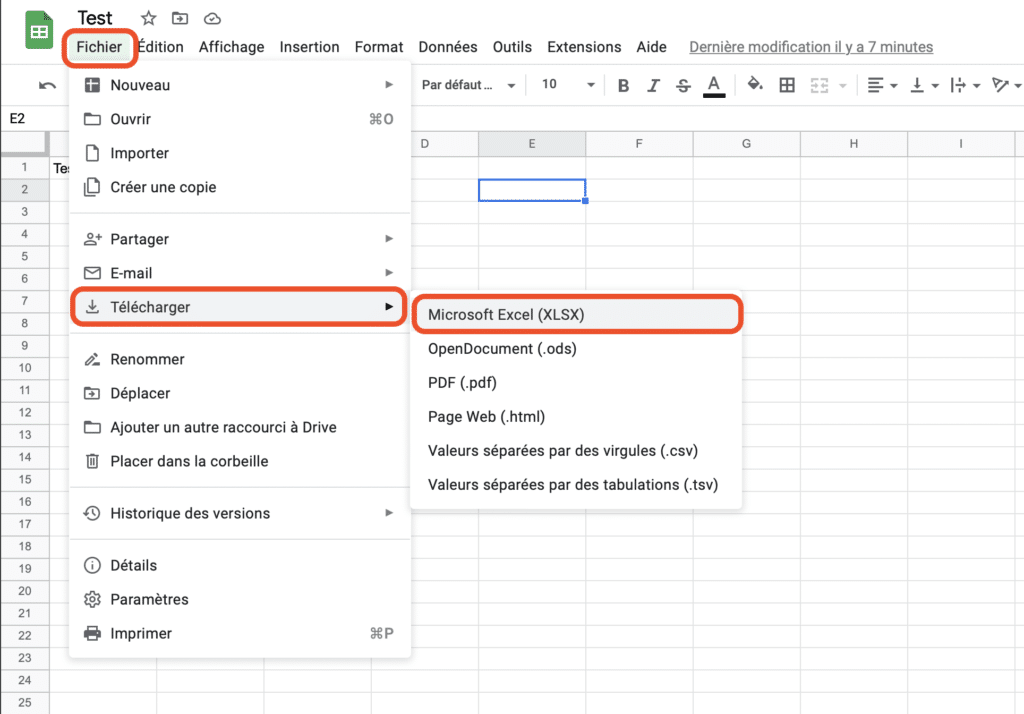The image size is (1024, 714).
Task: Download as Page Web (.html)
Action: 576,417
